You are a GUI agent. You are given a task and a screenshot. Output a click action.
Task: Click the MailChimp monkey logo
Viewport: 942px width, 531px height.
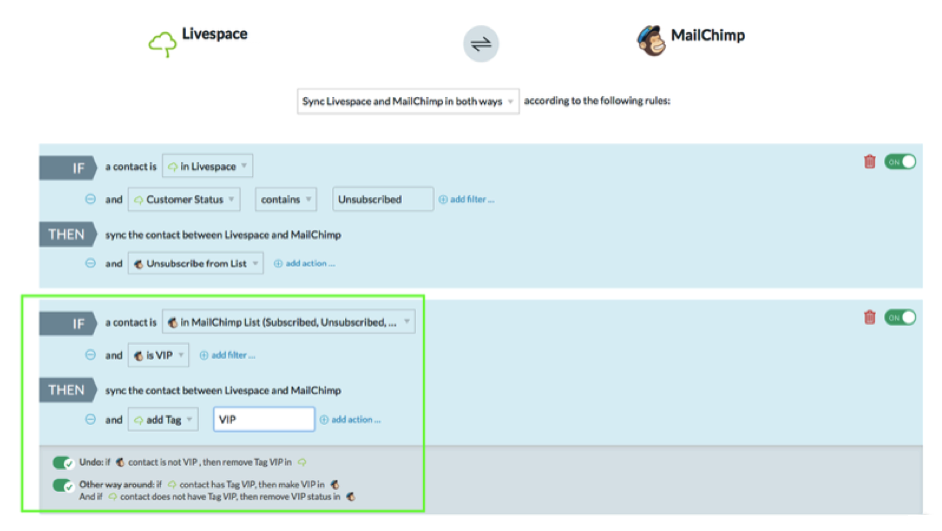[x=651, y=40]
